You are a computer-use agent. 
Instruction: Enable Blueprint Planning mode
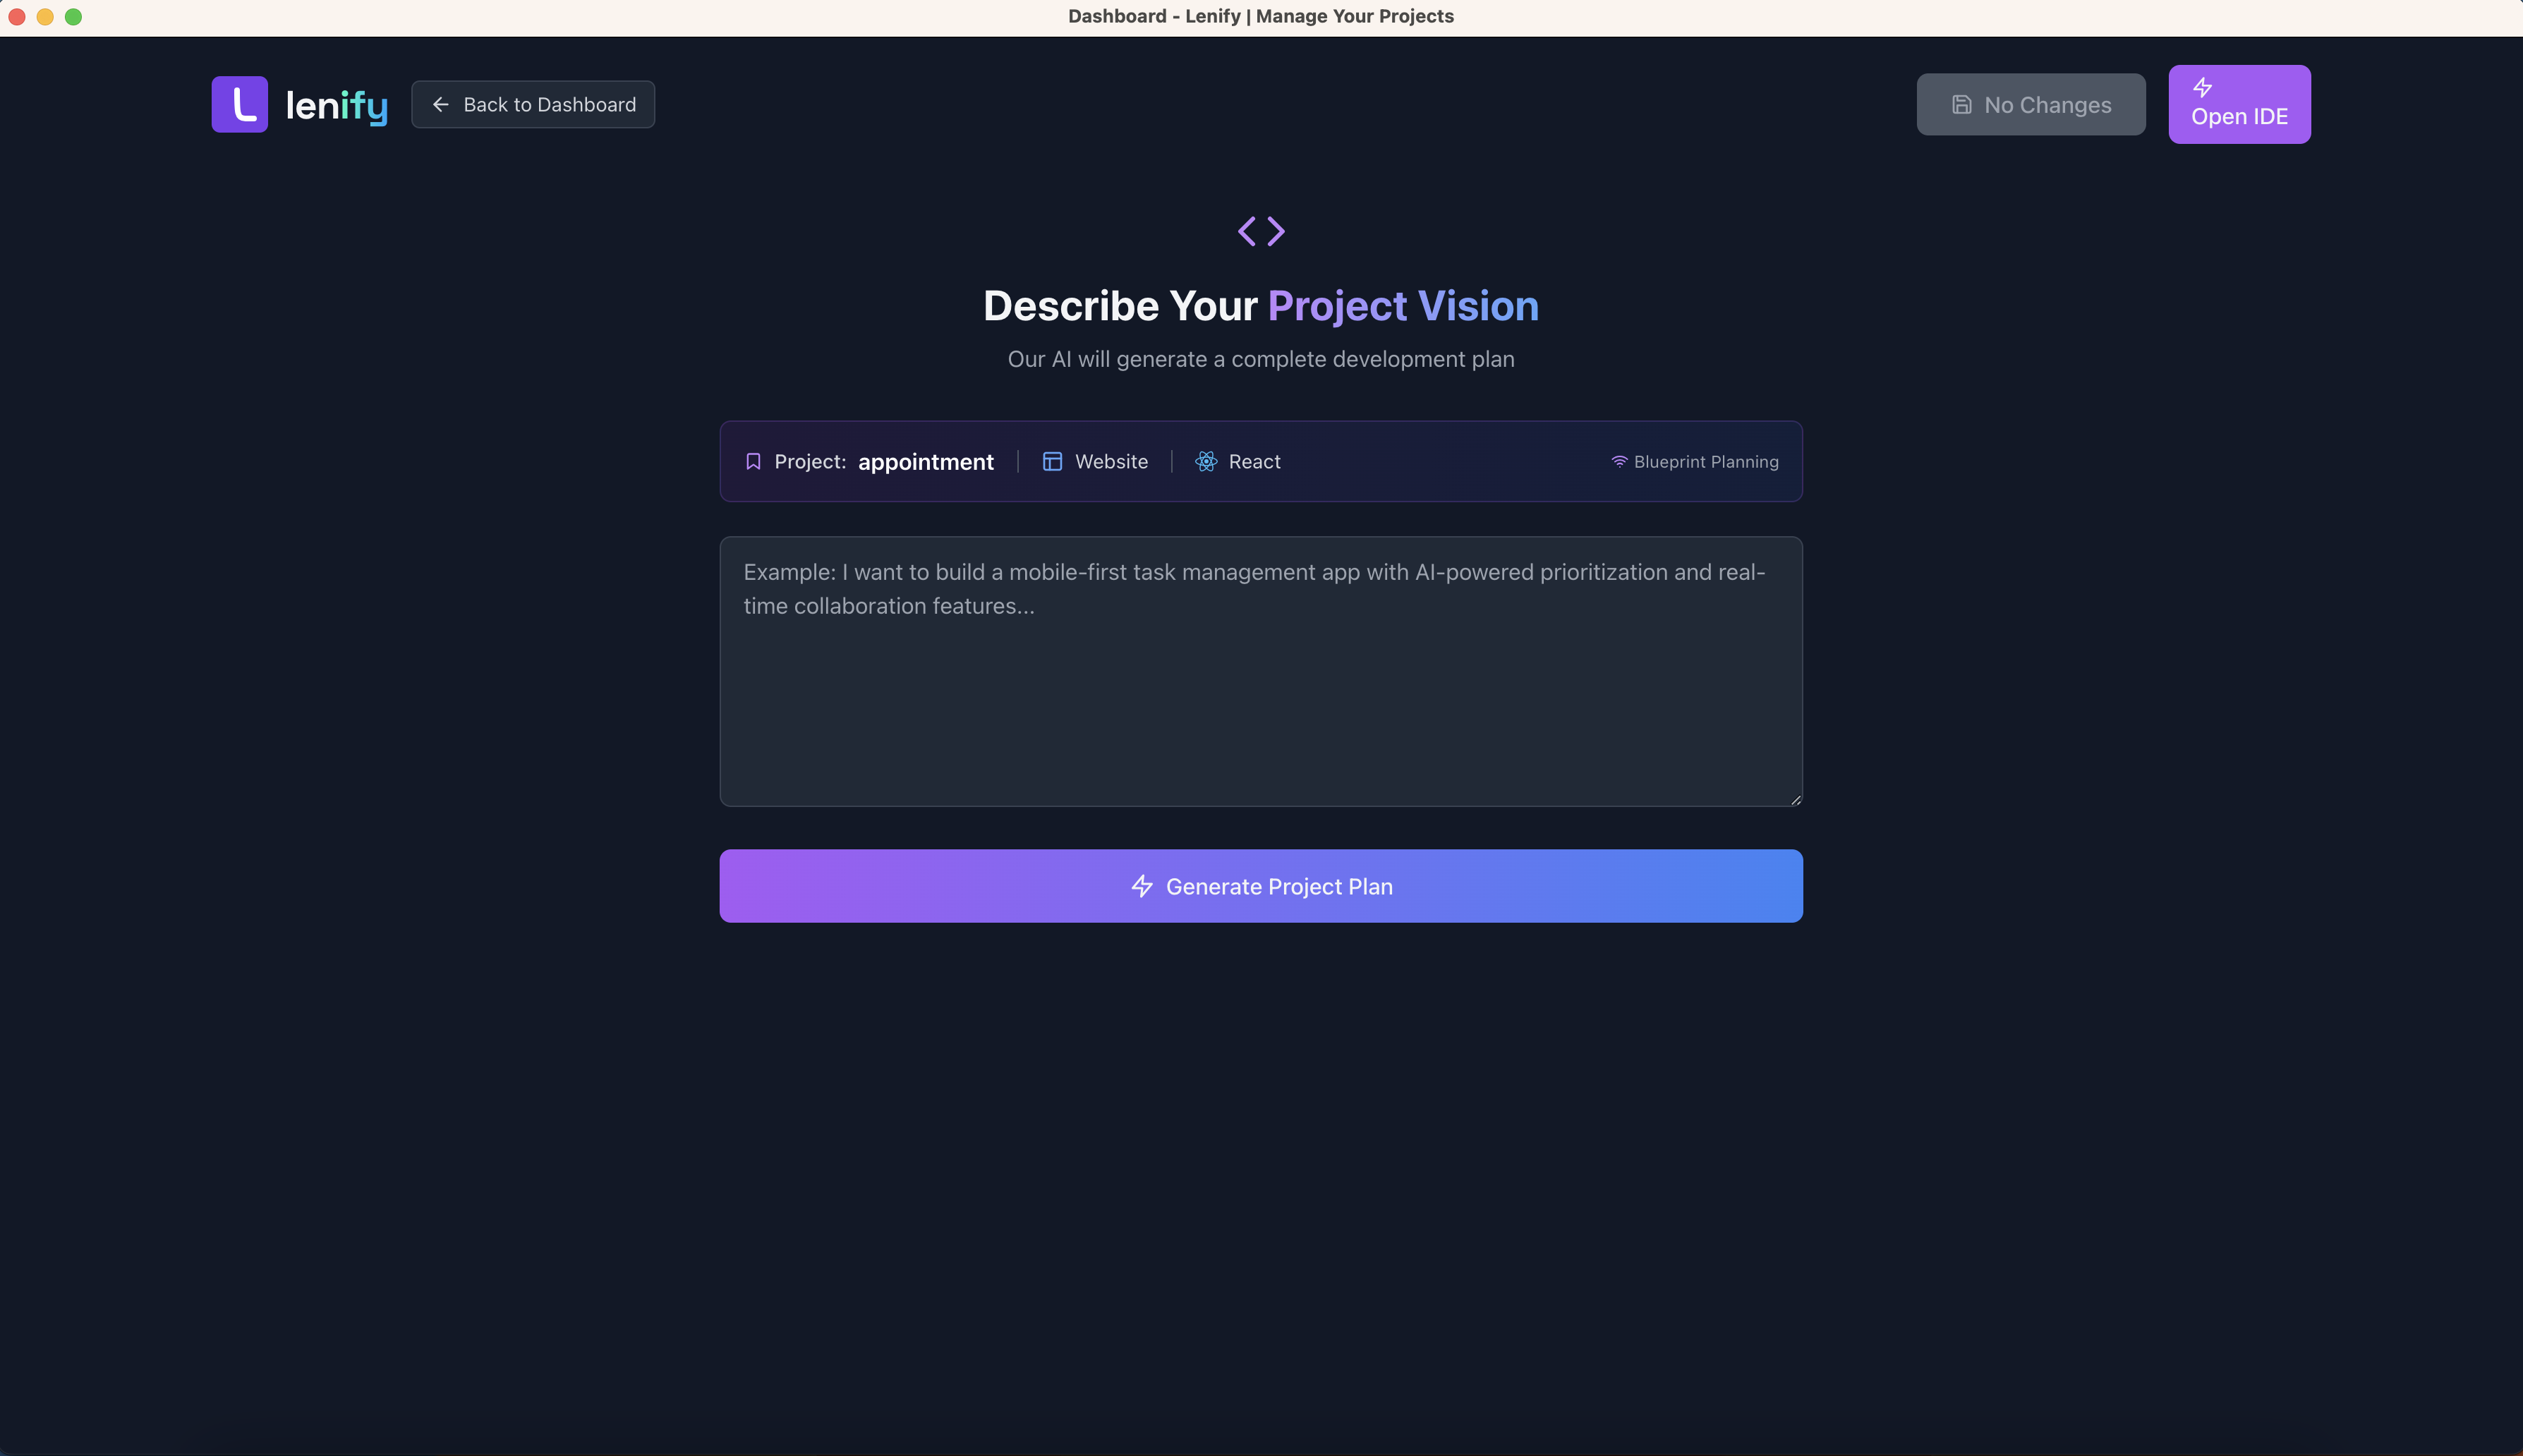1694,461
